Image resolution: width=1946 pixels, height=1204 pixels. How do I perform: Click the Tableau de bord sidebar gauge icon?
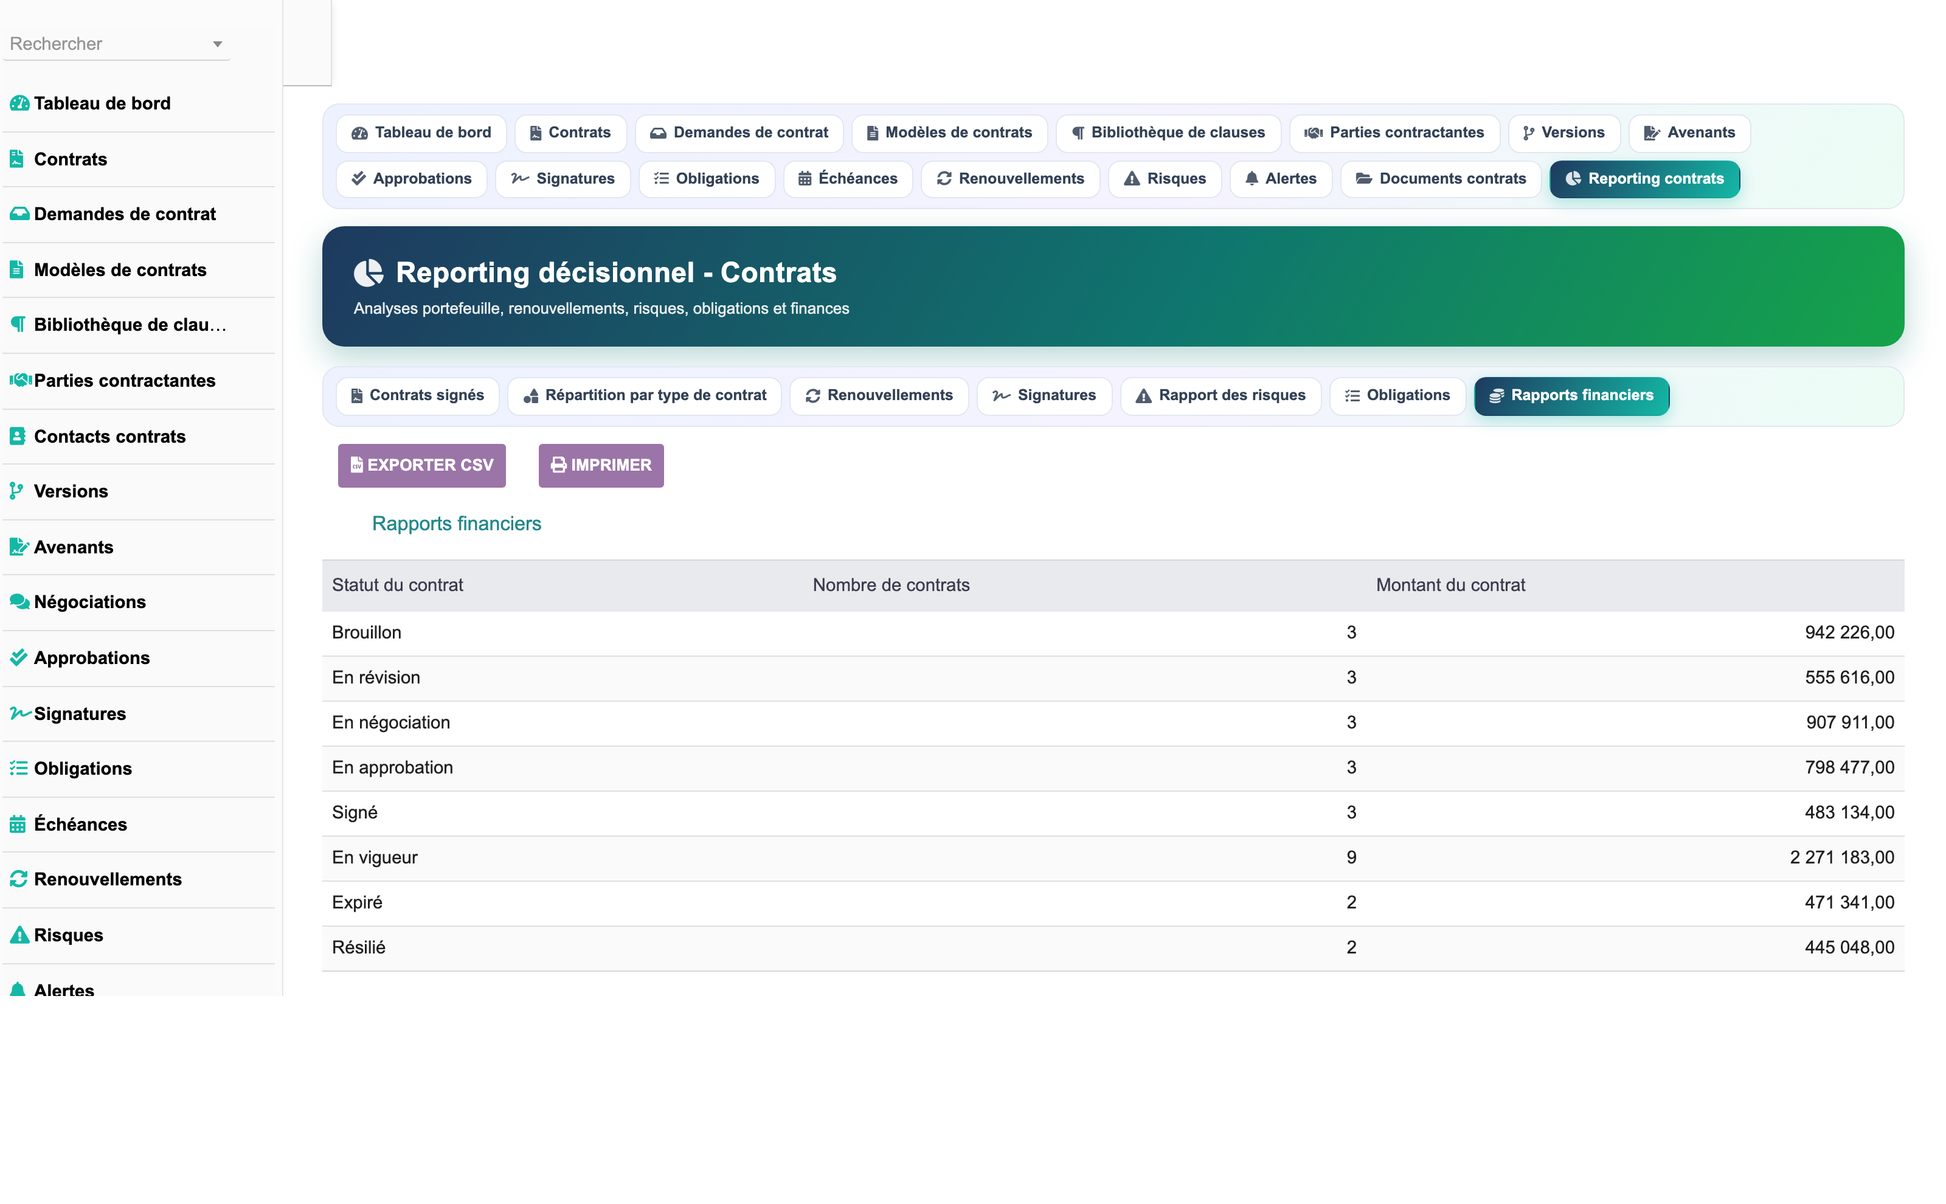[19, 103]
